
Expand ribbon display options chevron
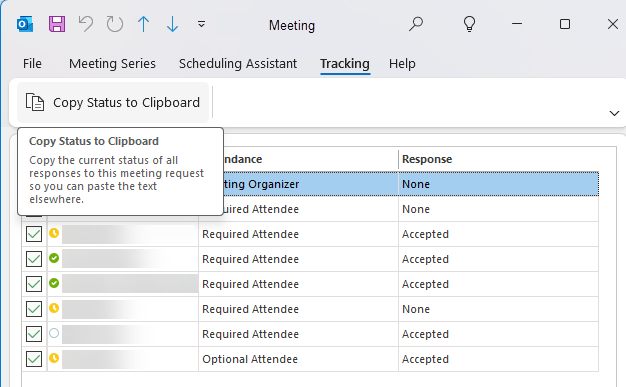pyautogui.click(x=614, y=113)
